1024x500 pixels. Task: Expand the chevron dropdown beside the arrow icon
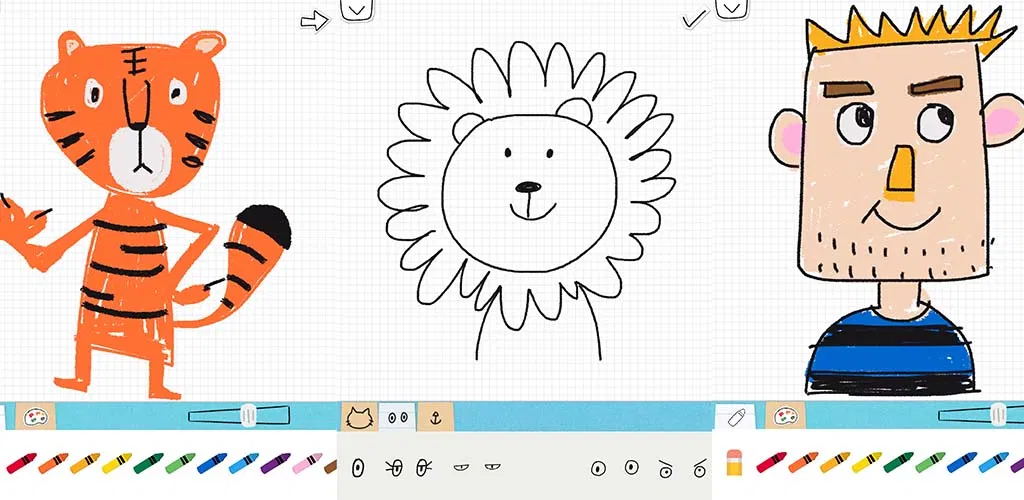(357, 10)
